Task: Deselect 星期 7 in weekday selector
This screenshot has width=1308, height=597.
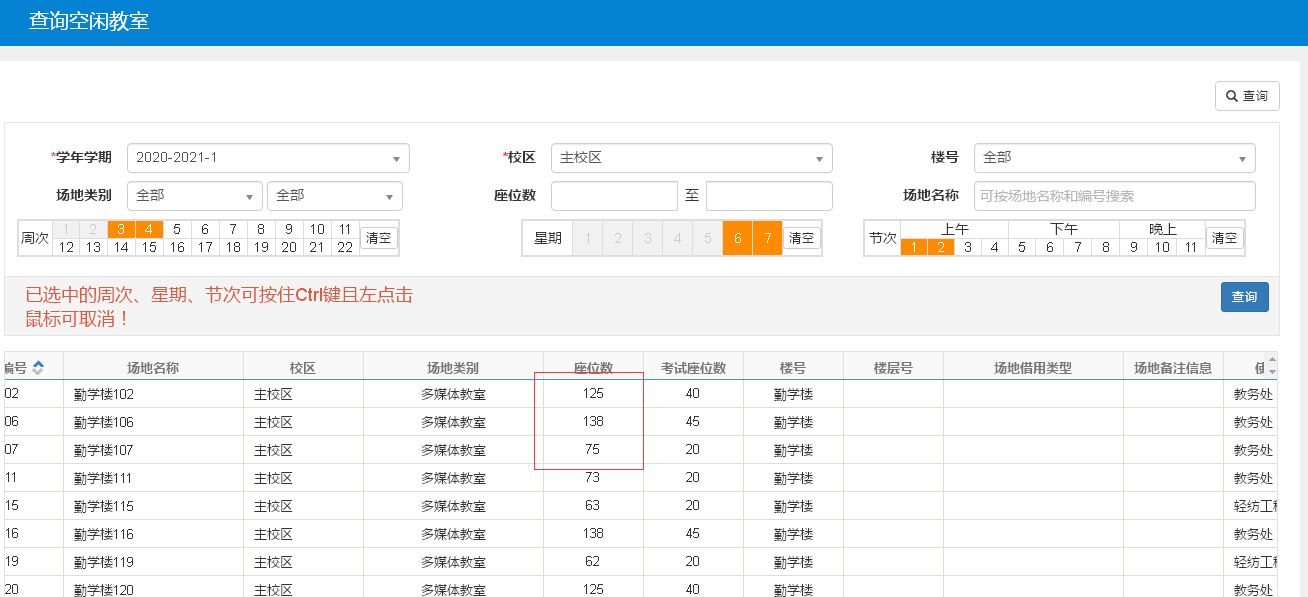Action: coord(768,238)
